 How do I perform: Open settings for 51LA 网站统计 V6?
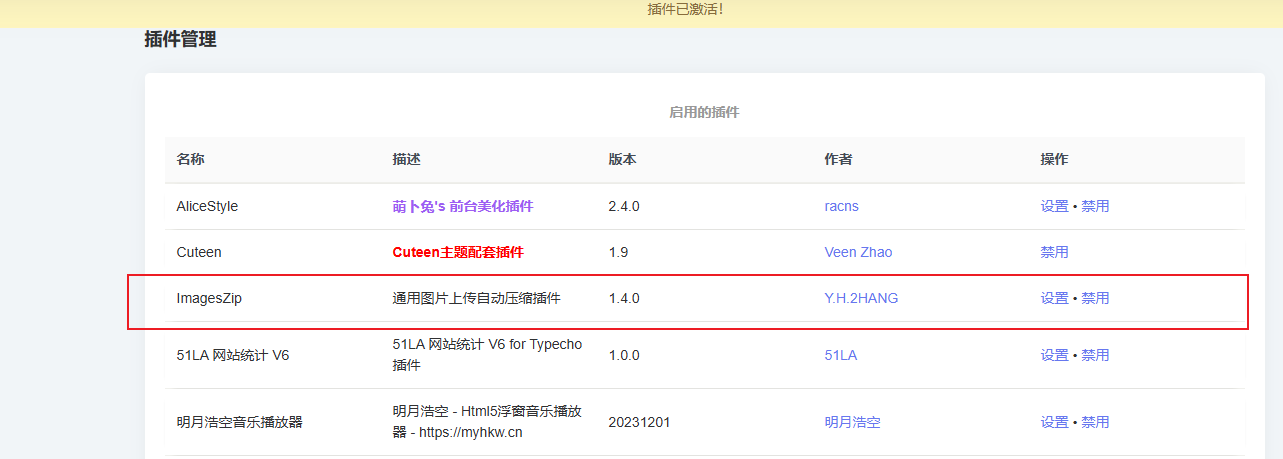coord(1054,355)
